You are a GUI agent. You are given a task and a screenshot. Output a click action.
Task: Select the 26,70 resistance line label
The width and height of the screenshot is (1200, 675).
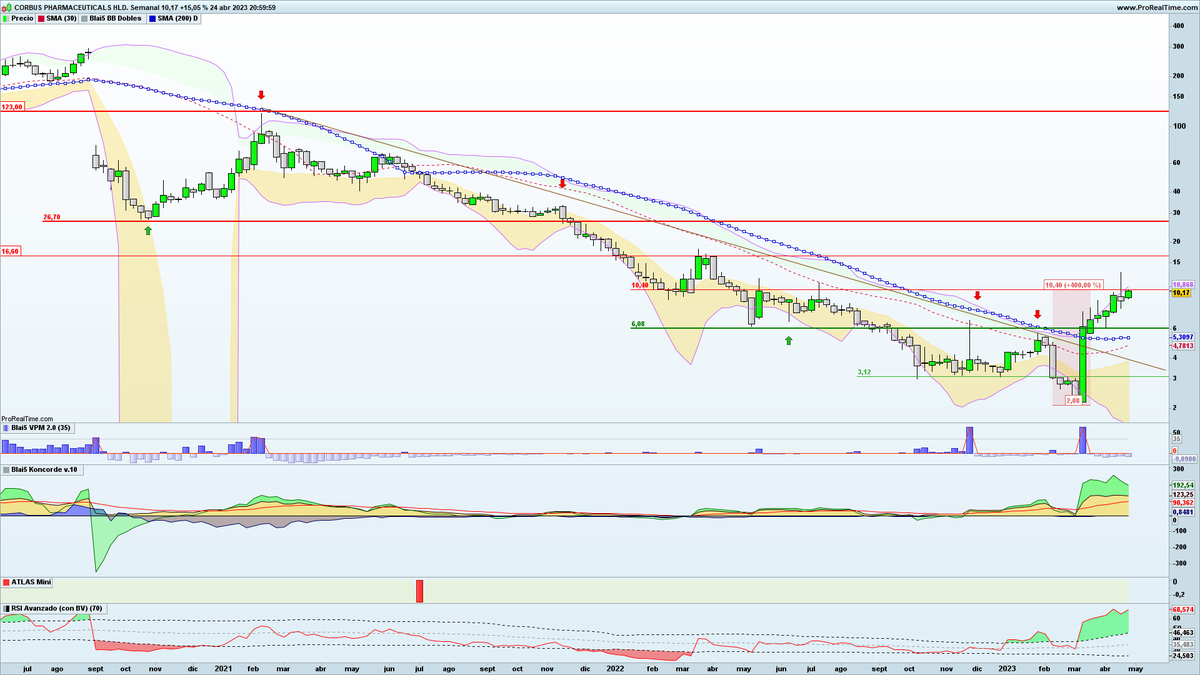pos(52,217)
